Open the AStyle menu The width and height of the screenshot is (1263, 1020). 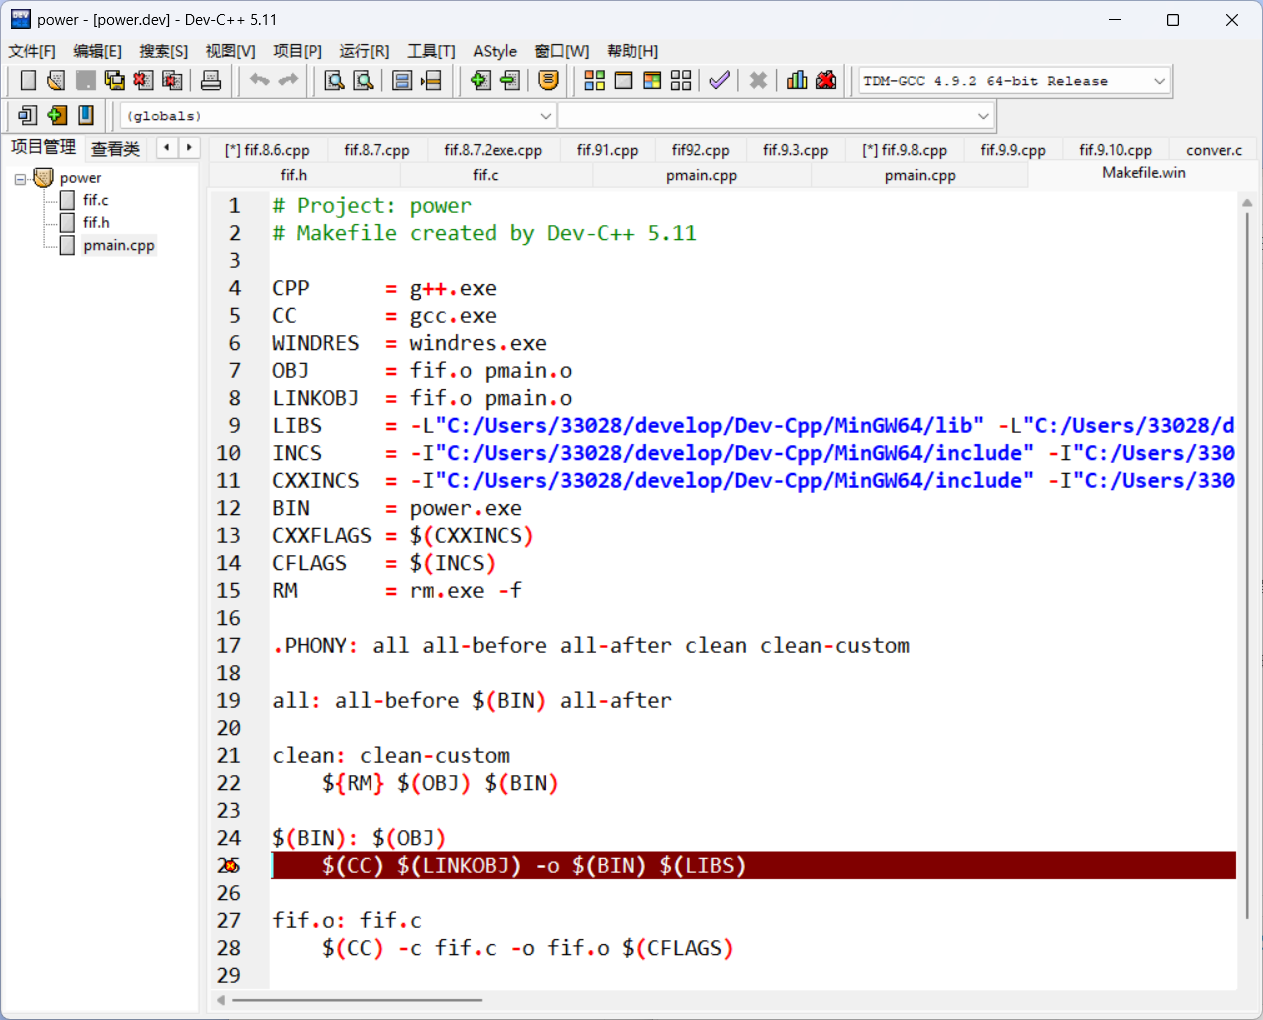(495, 51)
